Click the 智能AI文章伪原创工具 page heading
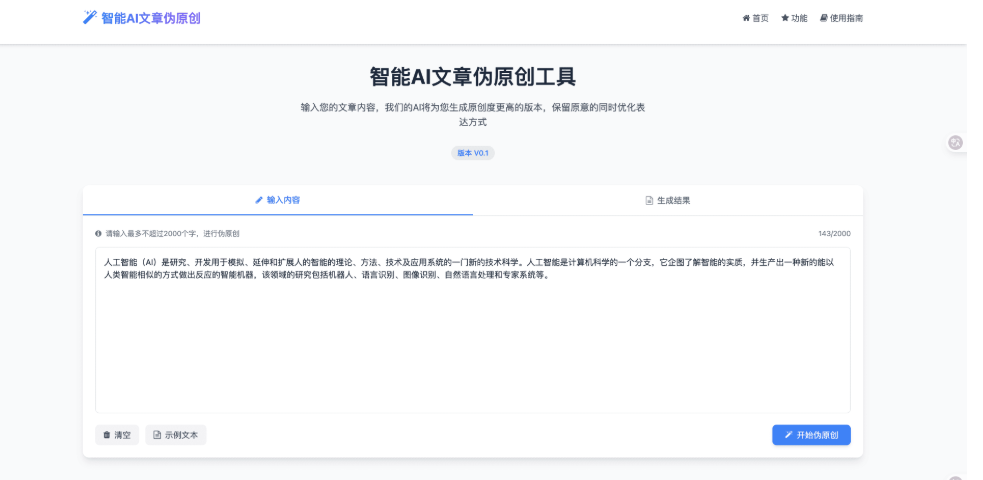The image size is (983, 480). (x=473, y=77)
